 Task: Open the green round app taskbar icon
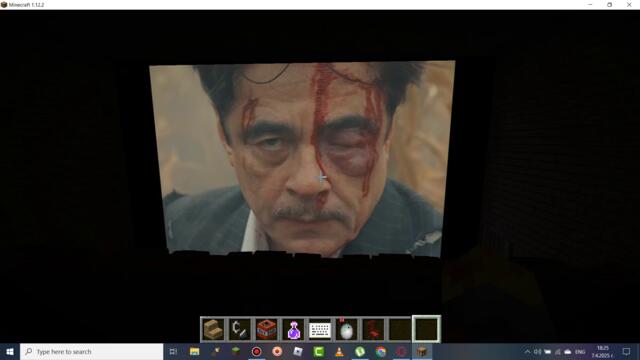pos(360,351)
